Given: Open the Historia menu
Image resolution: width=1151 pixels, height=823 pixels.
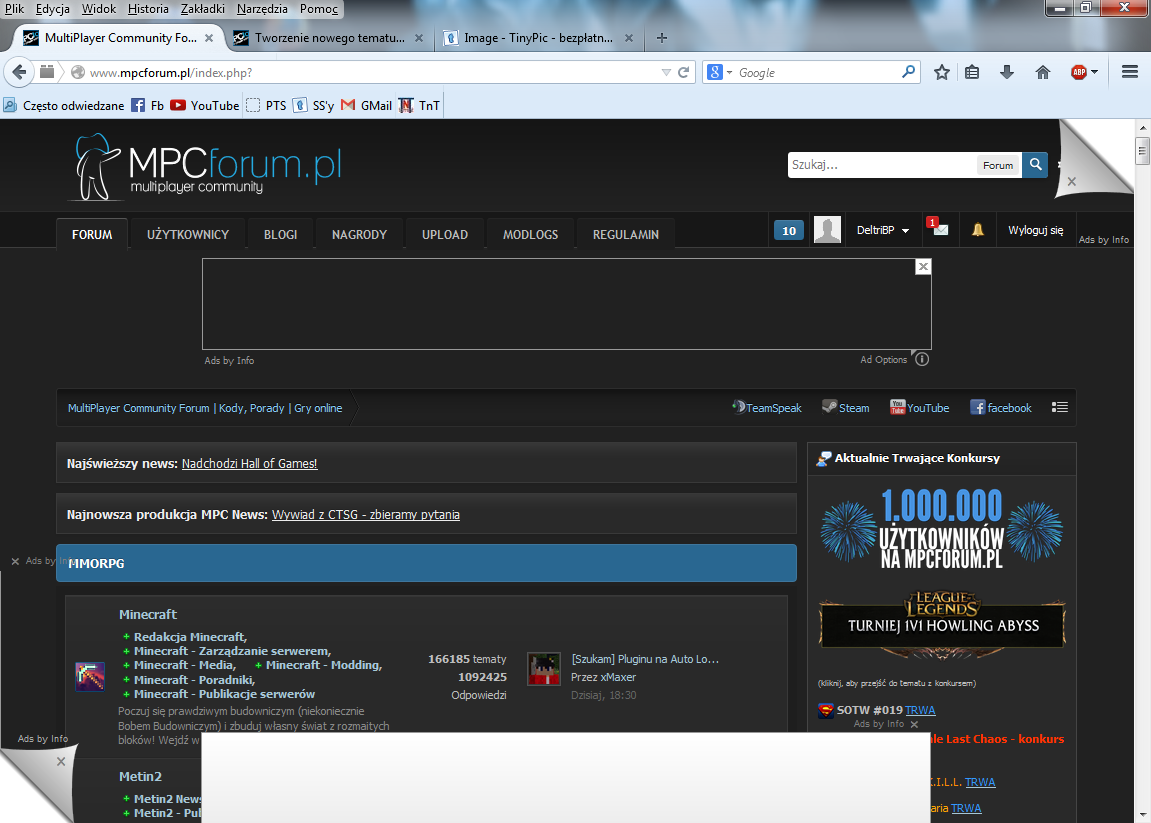Looking at the screenshot, I should point(148,9).
